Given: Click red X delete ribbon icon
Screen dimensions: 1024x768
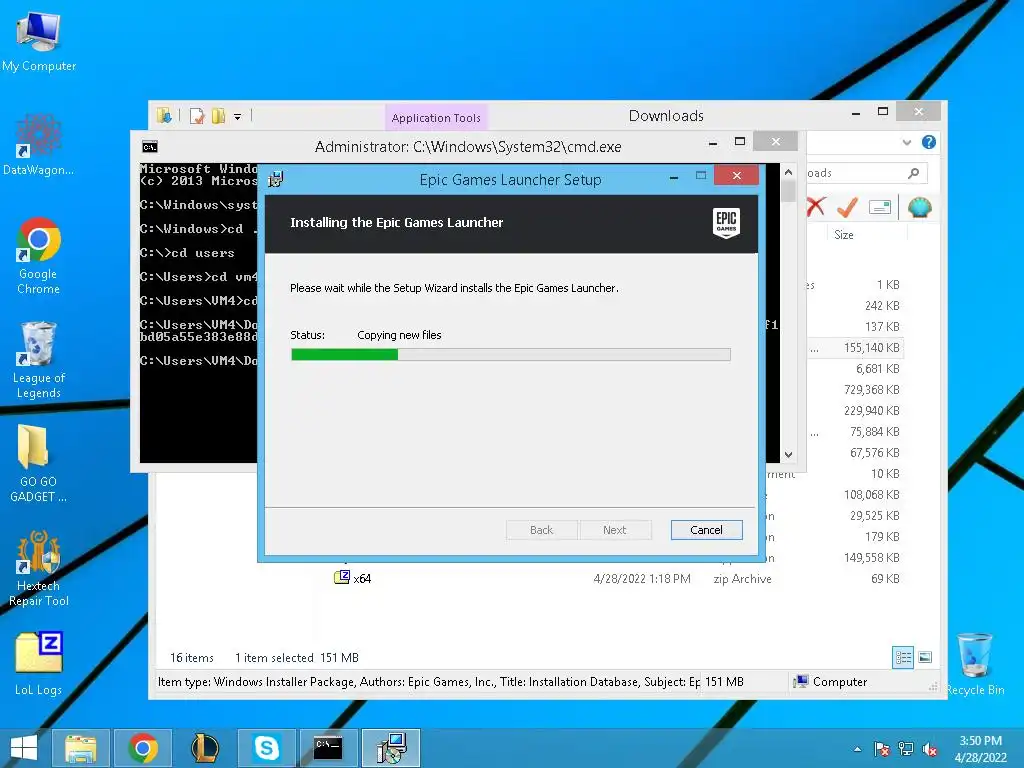Looking at the screenshot, I should pos(816,207).
